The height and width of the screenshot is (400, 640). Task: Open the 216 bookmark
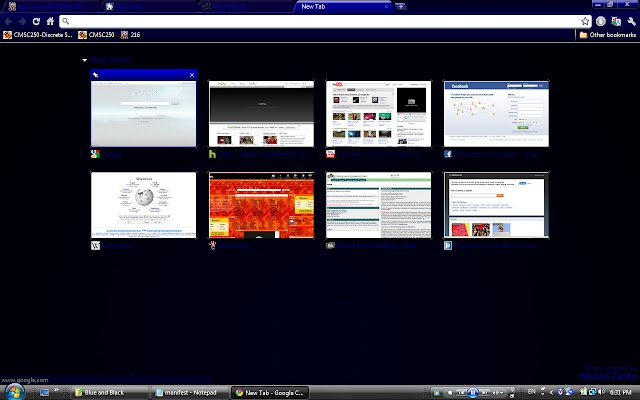pos(131,35)
